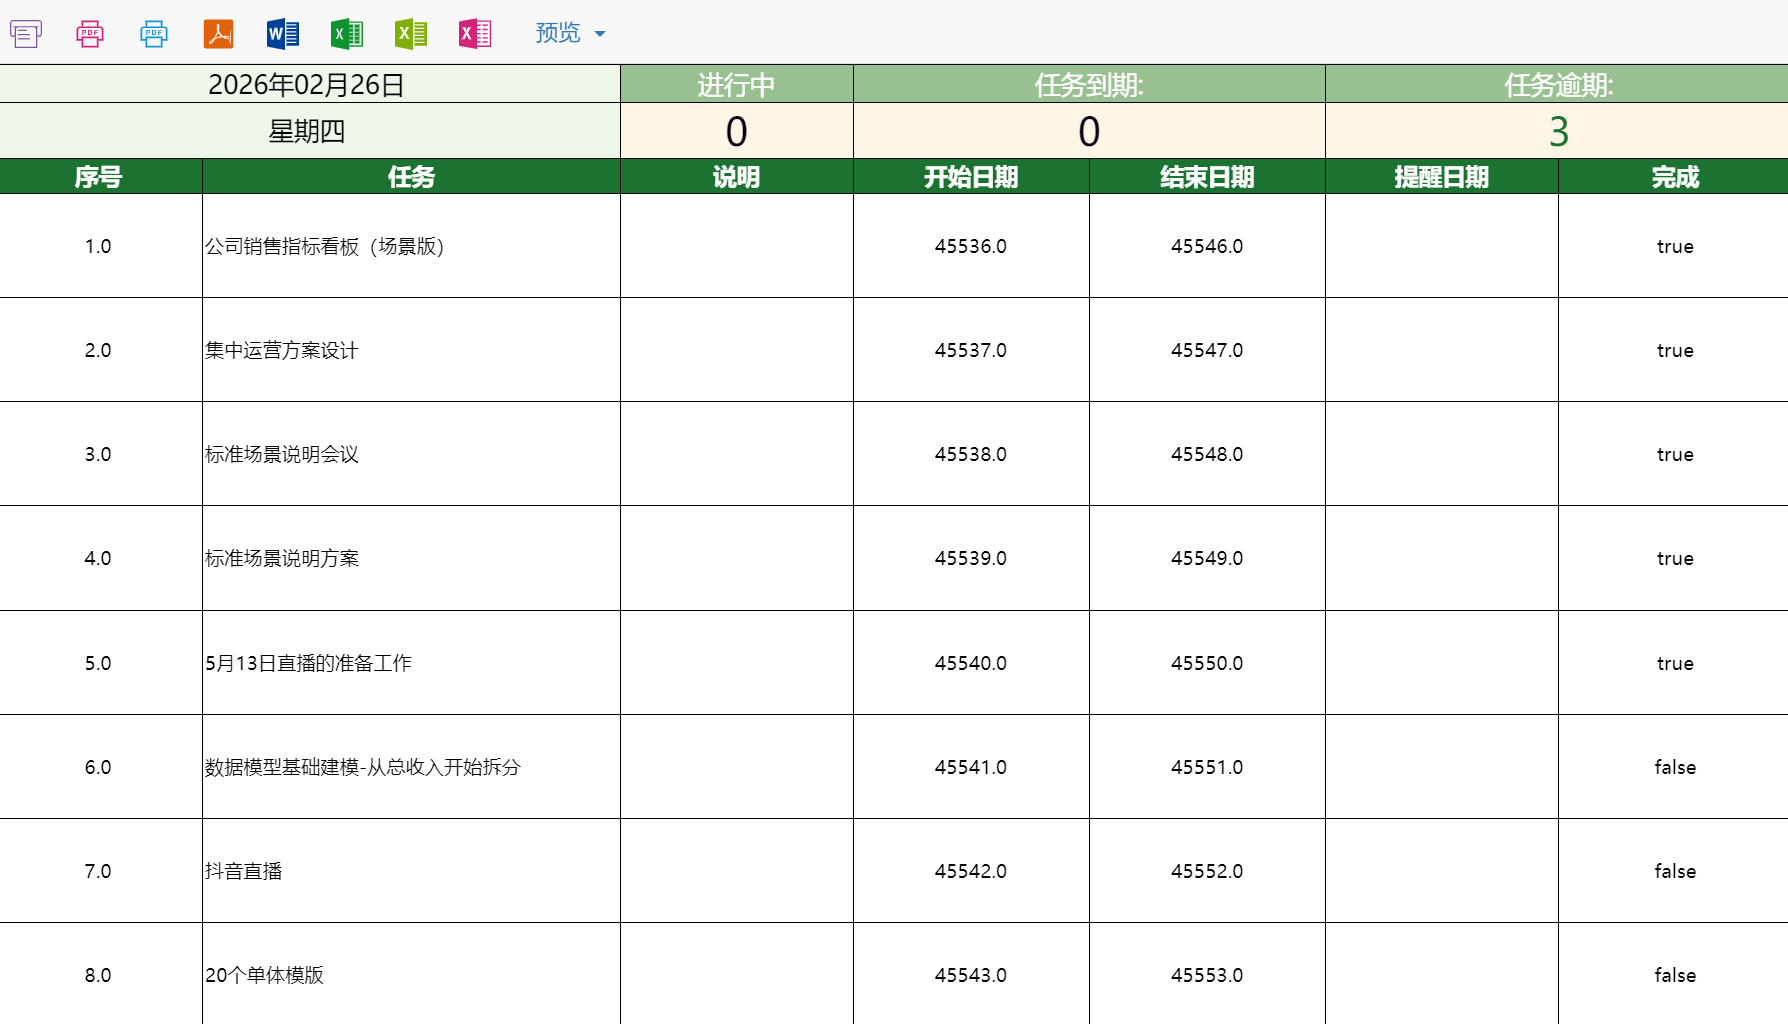This screenshot has height=1024, width=1788.
Task: Select the 说明 cell for 标准场景说明会议
Action: [736, 454]
